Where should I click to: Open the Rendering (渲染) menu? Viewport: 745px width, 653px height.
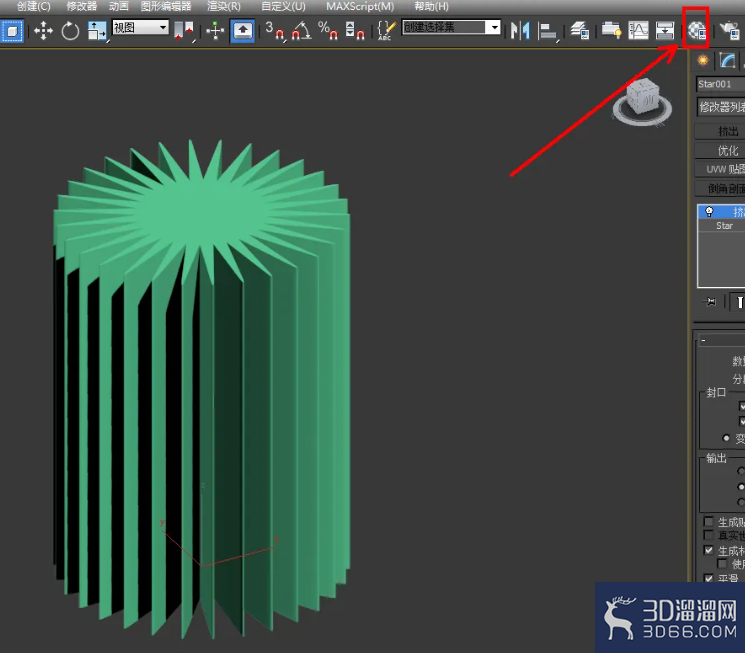[x=224, y=6]
